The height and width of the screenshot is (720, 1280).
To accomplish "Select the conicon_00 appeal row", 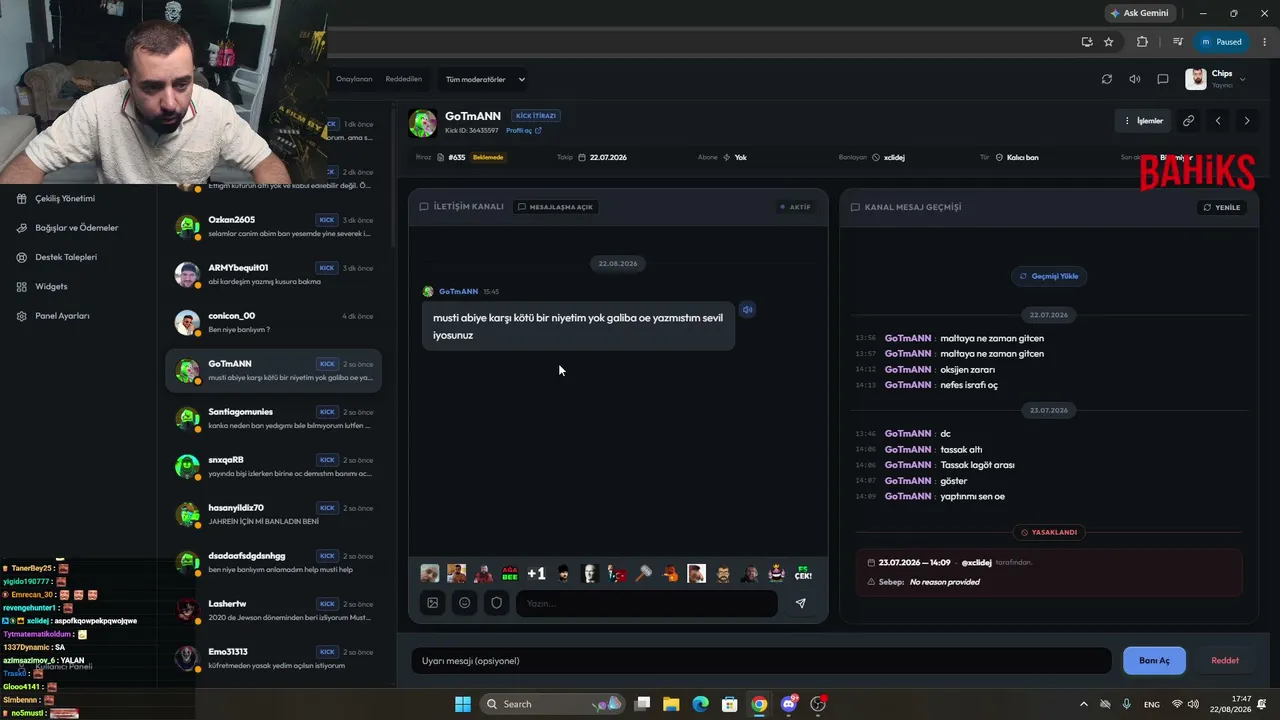I will 274,322.
